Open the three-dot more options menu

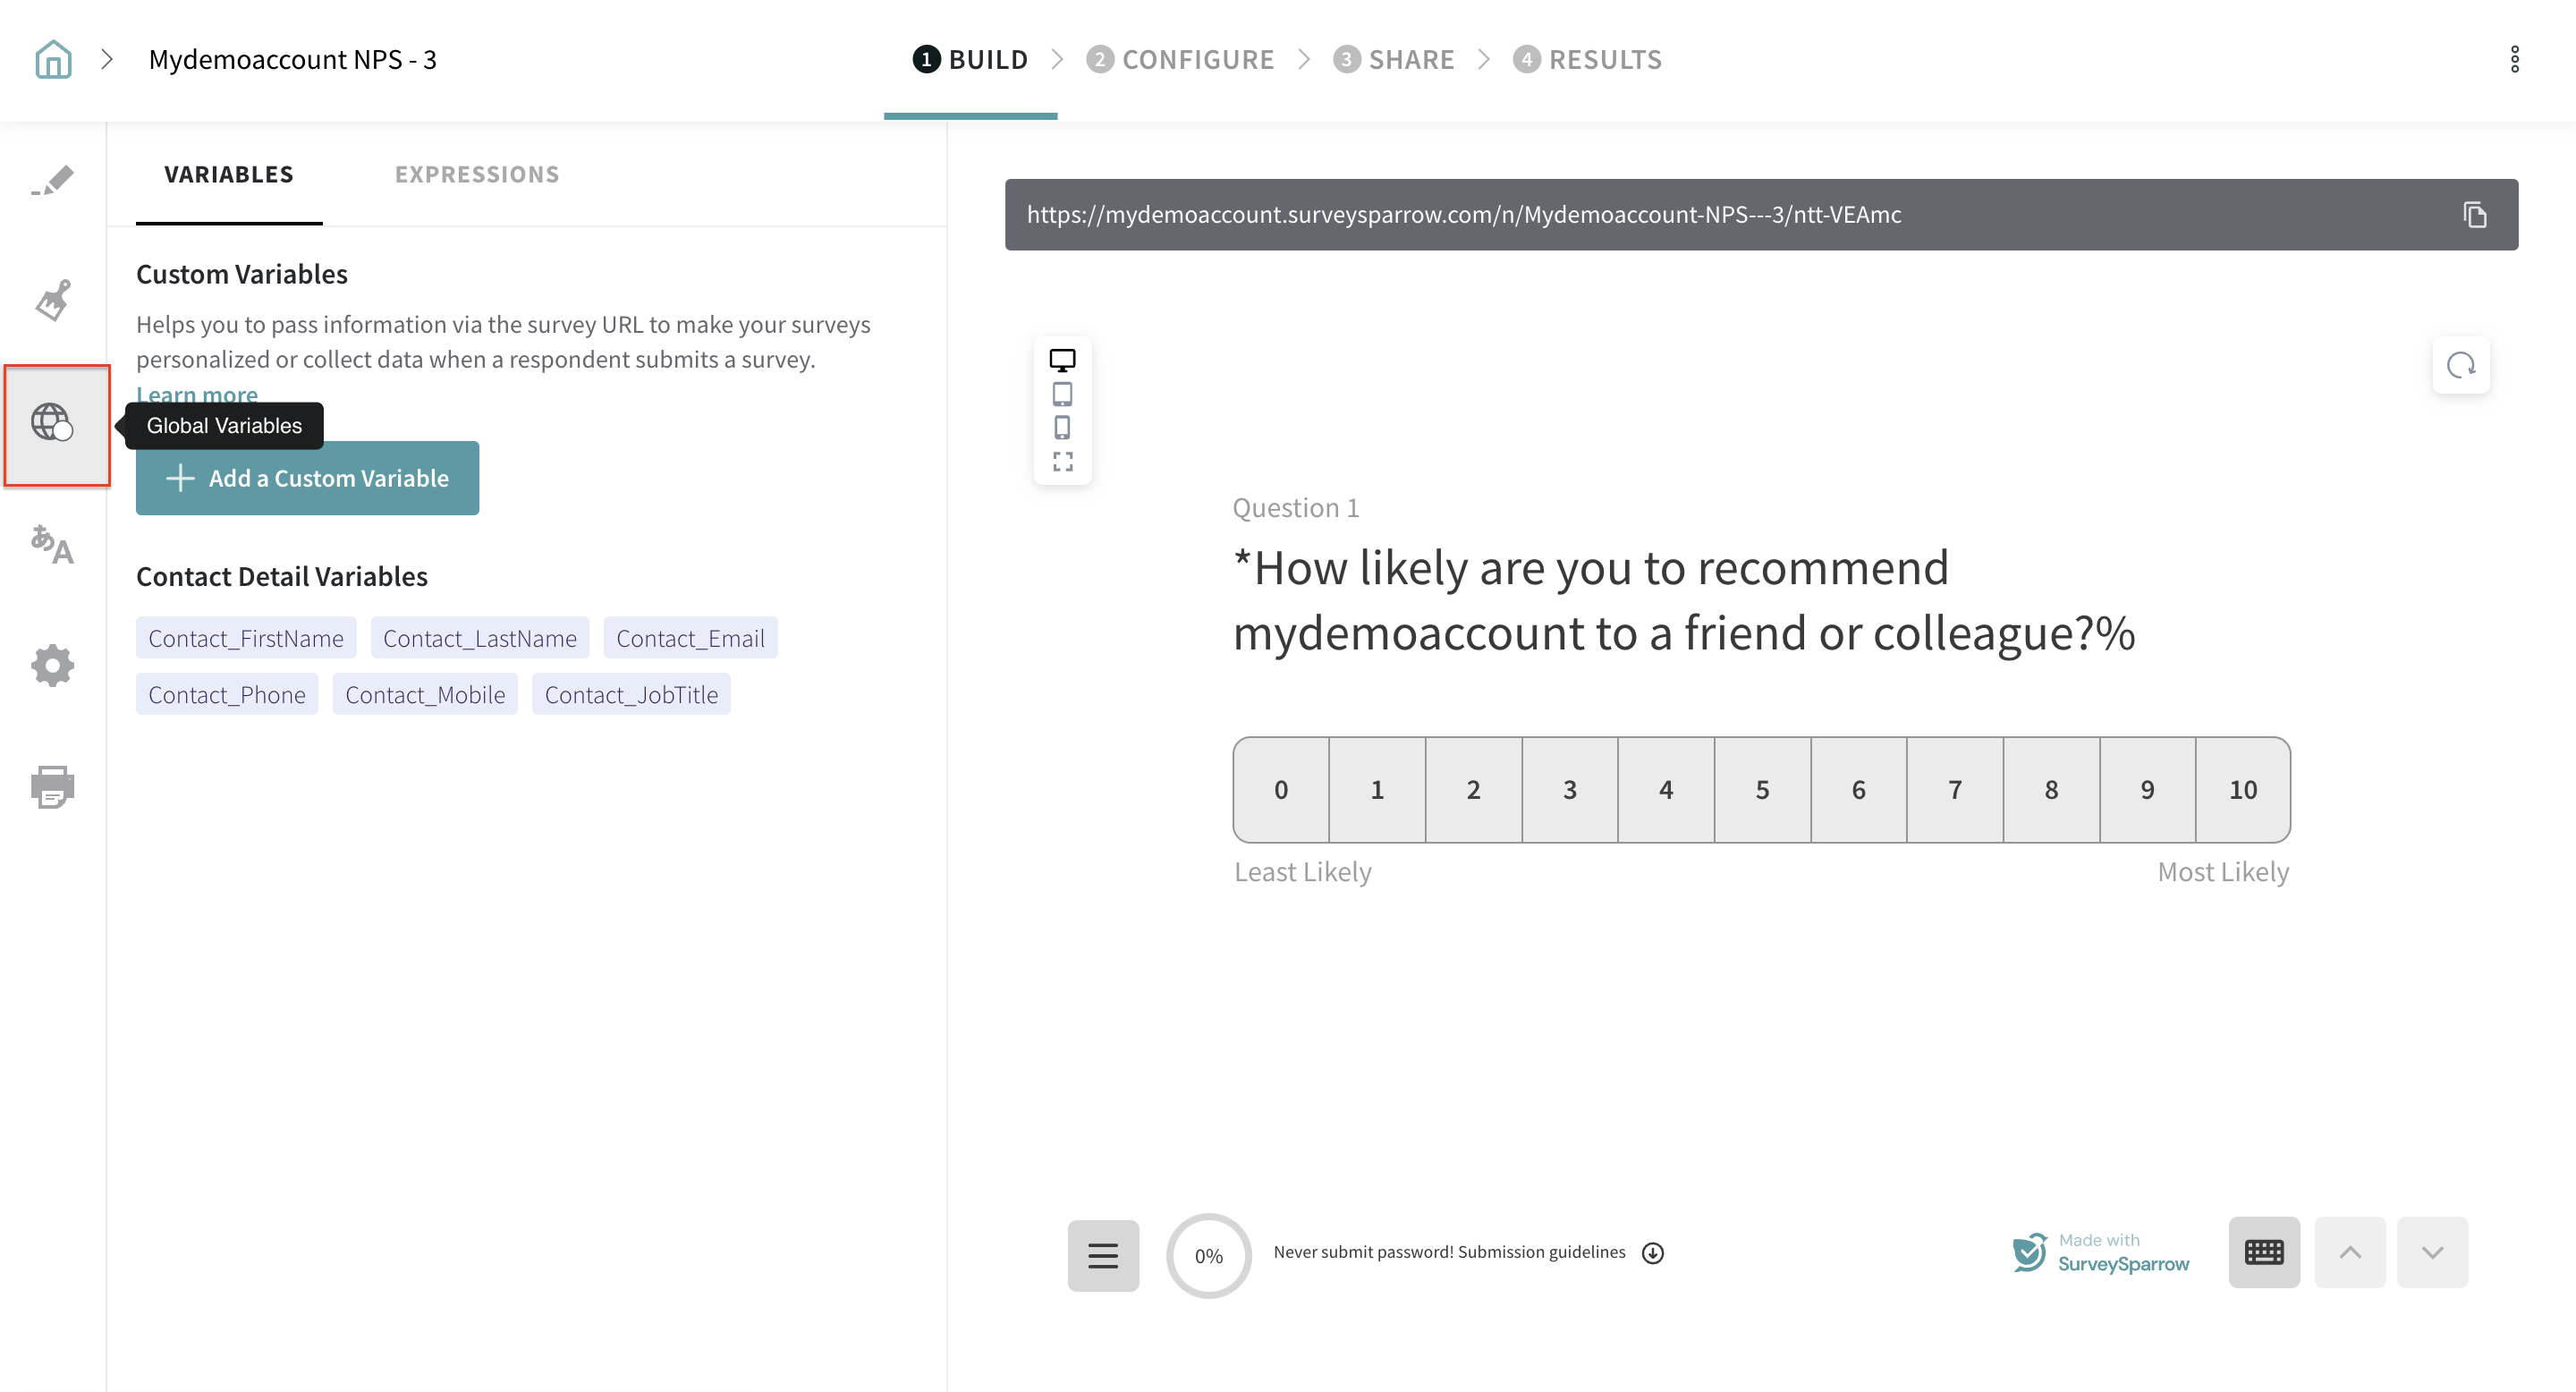[2514, 60]
